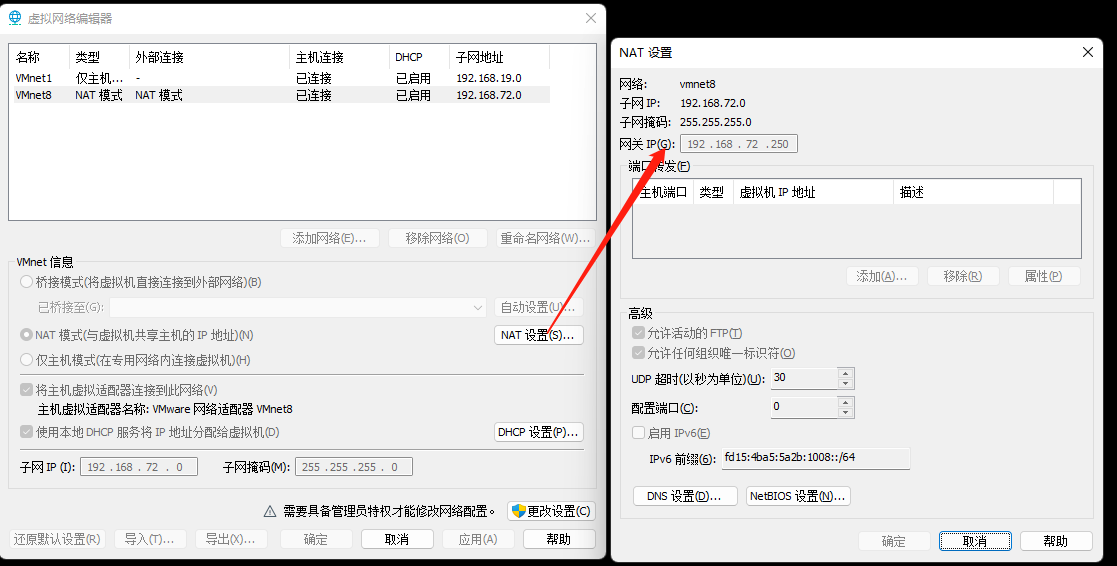Click 取消 in Virtual Network Editor
Screen dimensions: 1117x566
397,540
